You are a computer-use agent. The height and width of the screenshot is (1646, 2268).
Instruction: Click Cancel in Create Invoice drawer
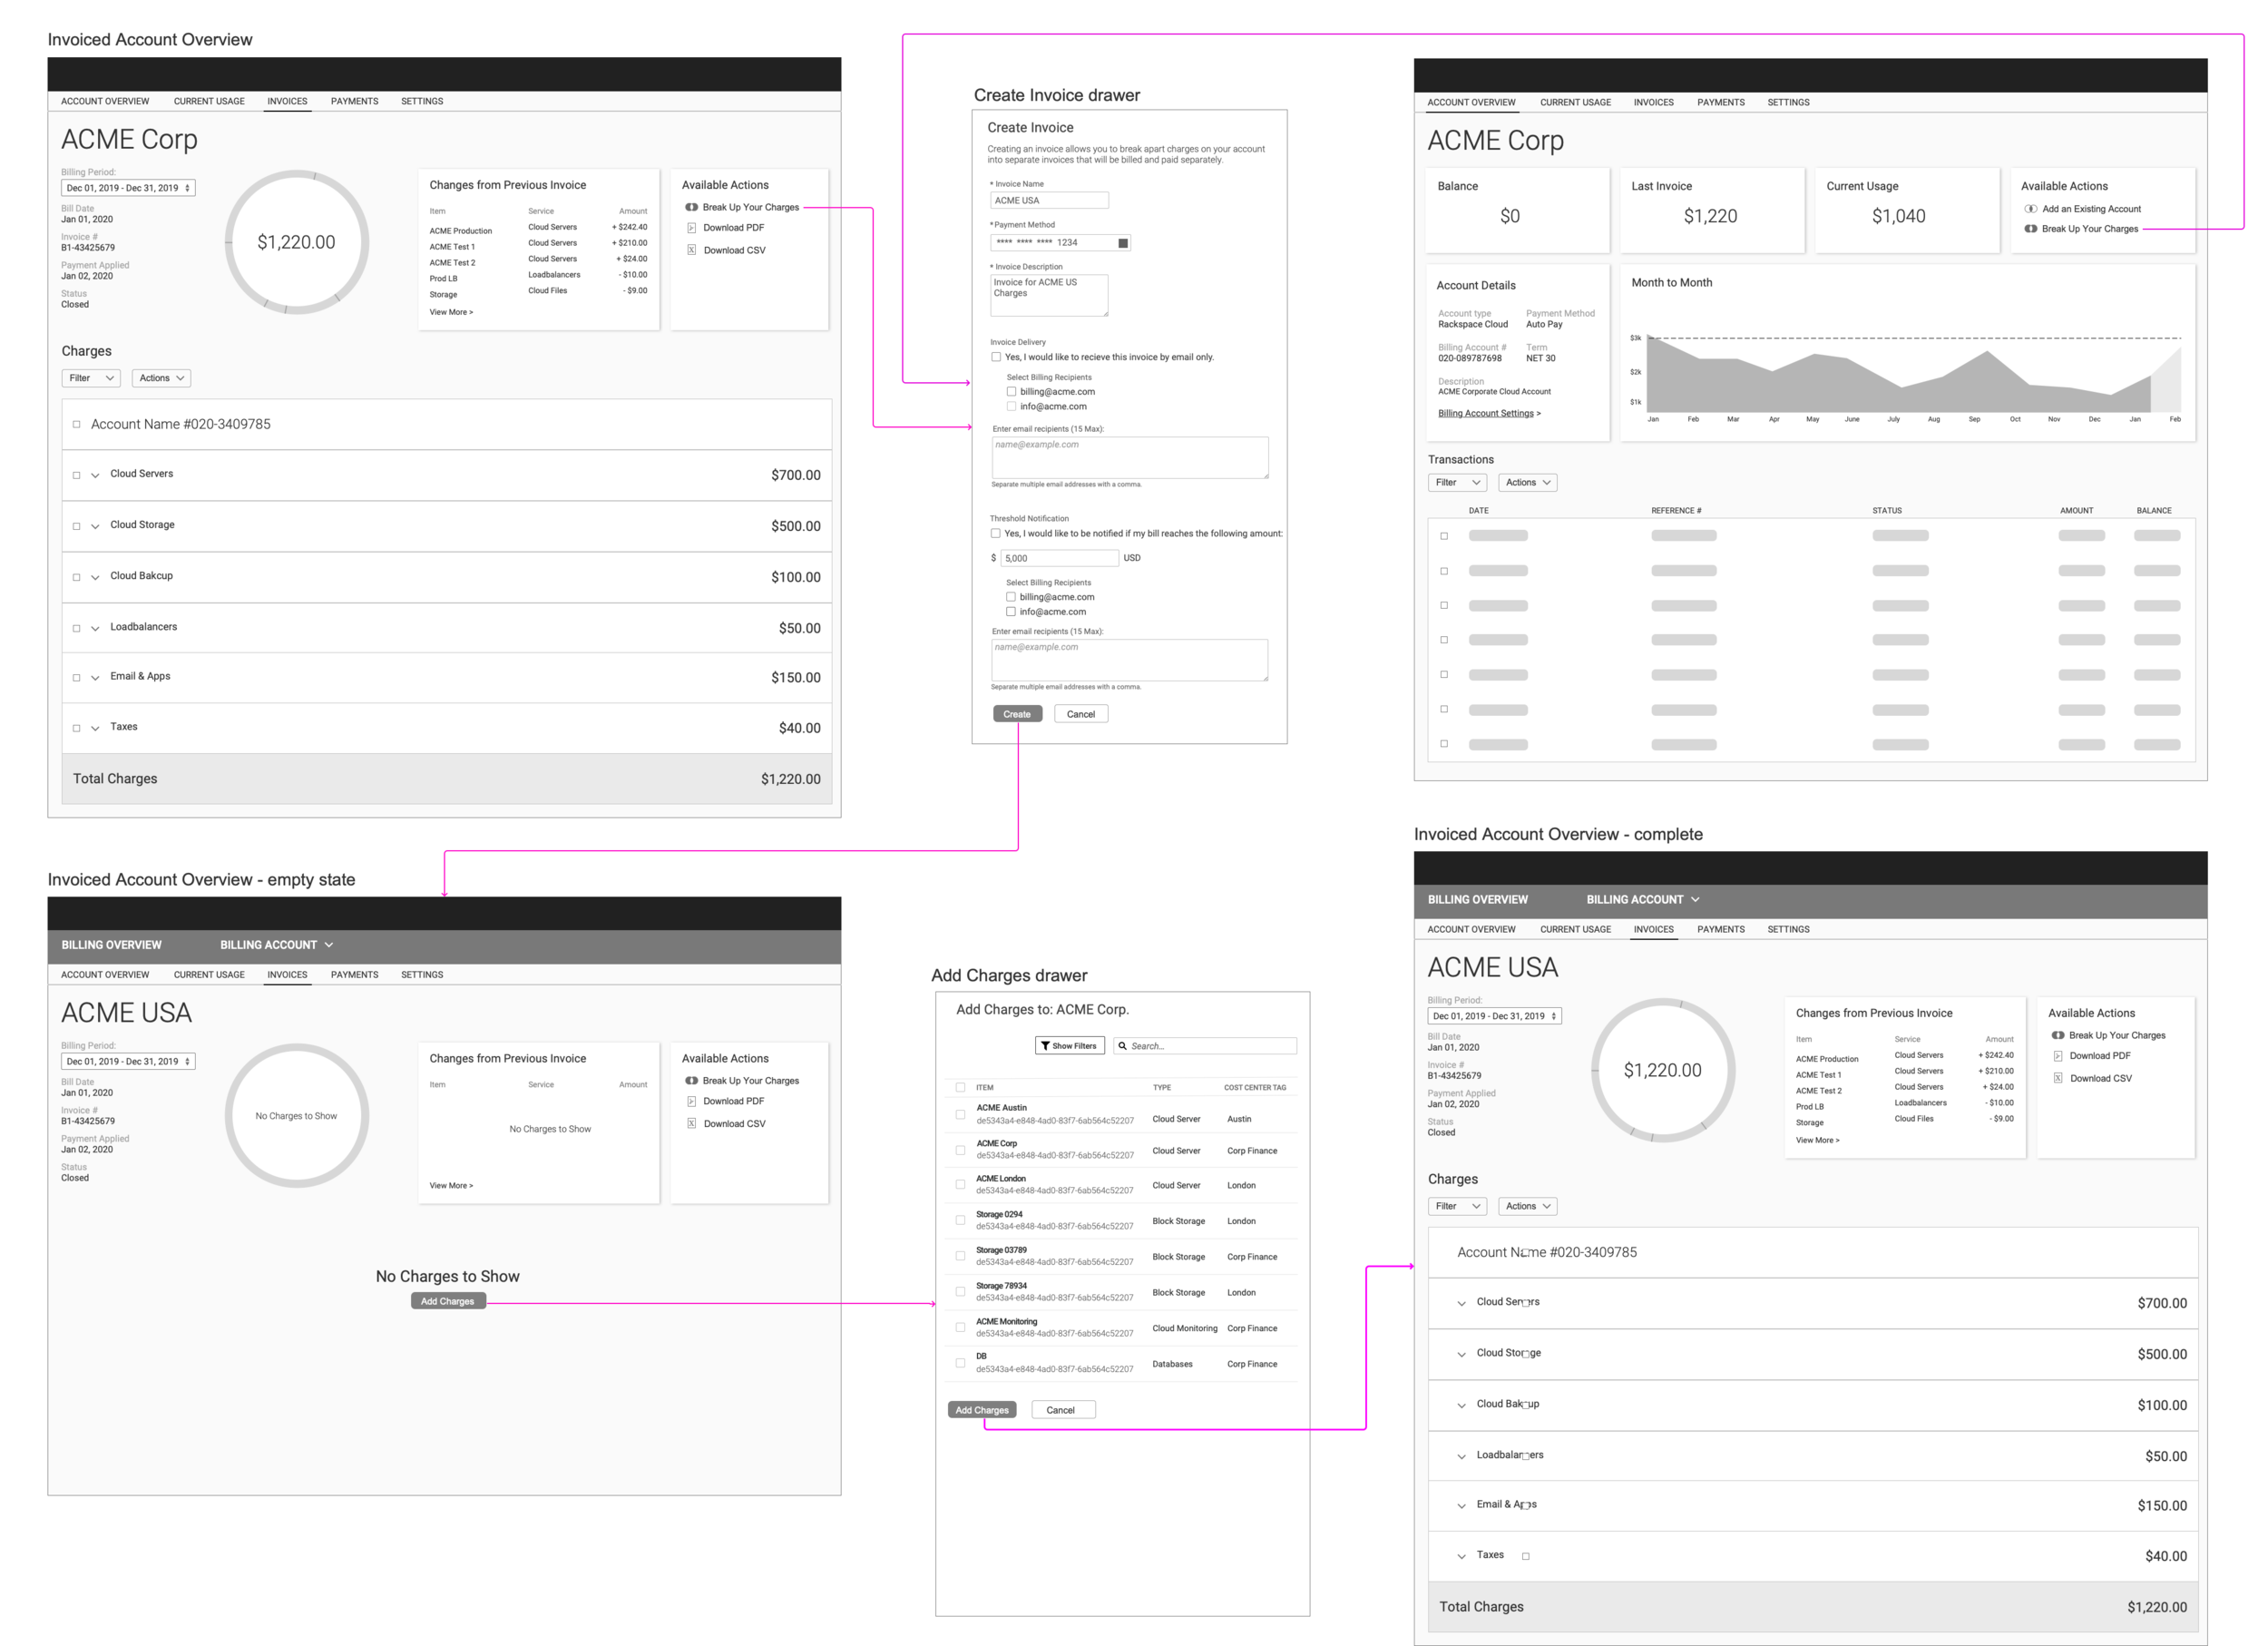tap(1081, 714)
